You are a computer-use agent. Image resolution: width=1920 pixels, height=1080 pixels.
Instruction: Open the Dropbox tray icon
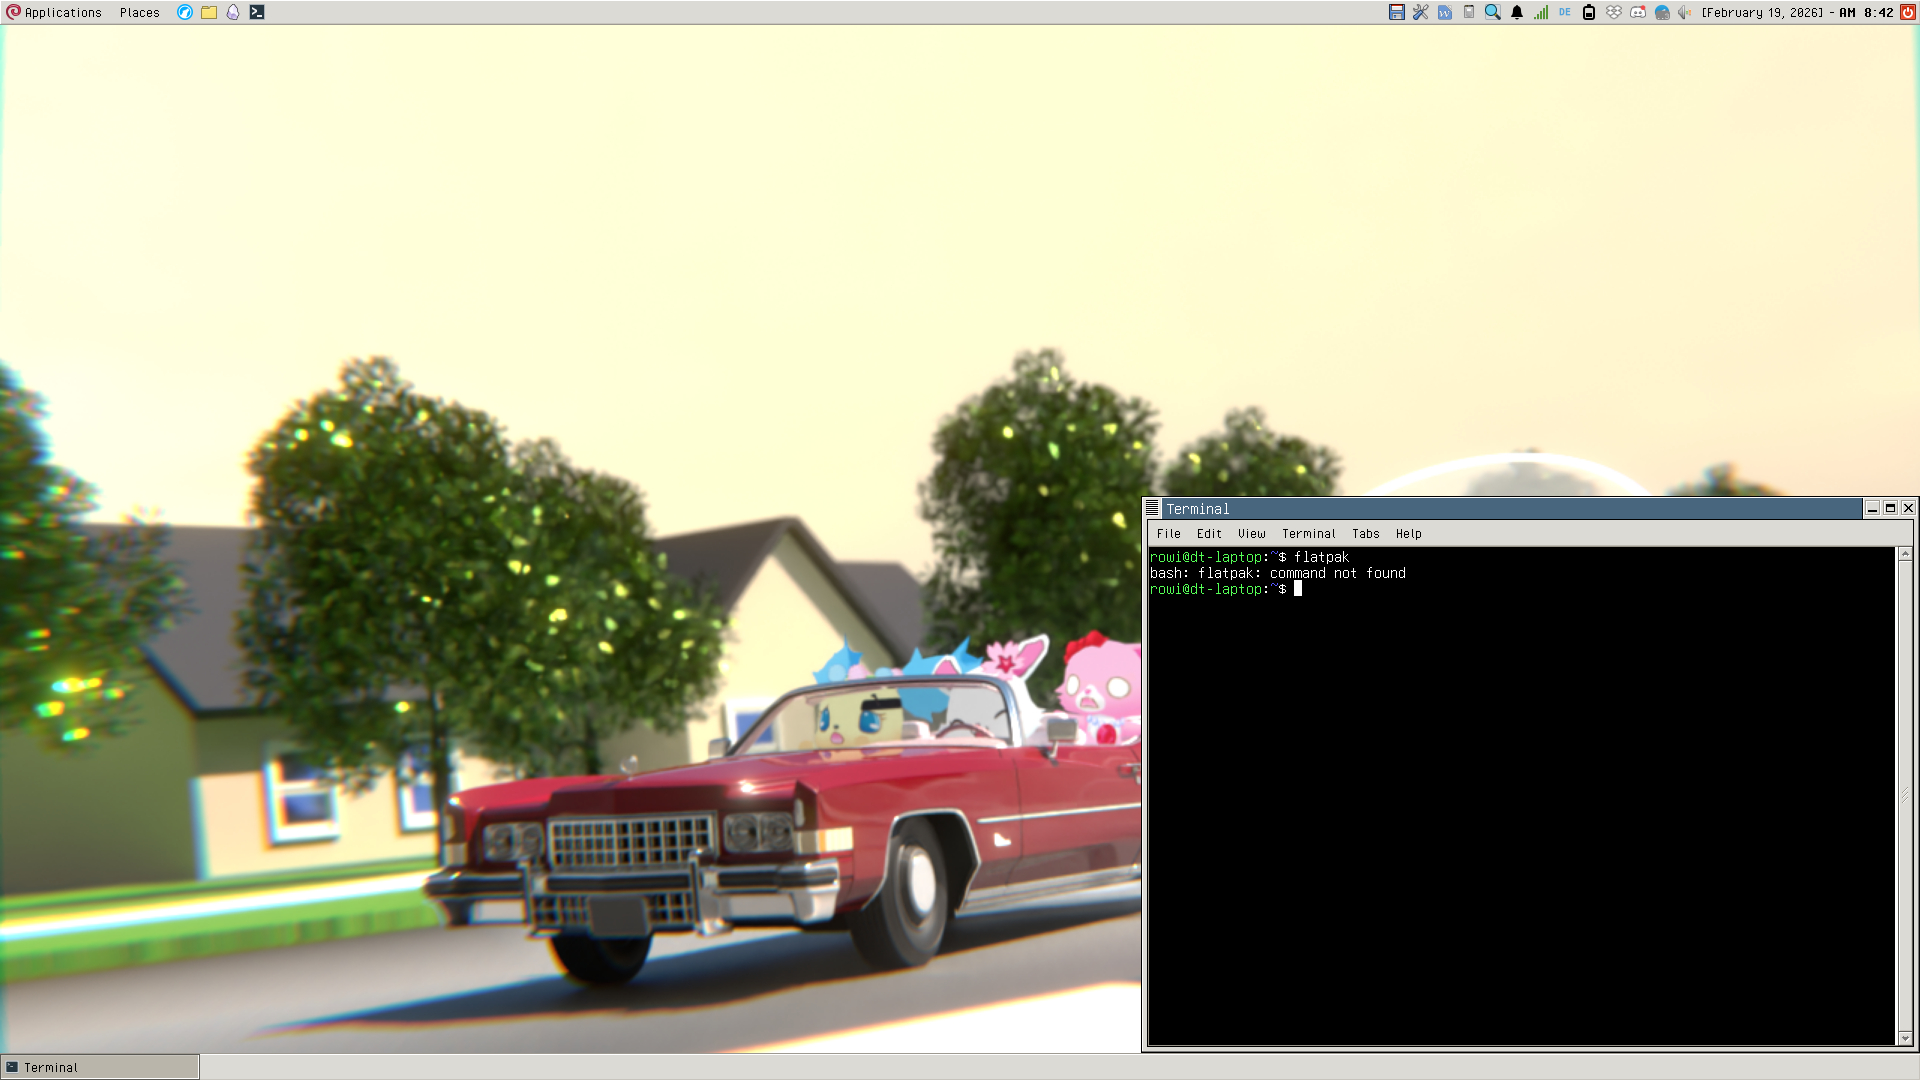(x=1613, y=12)
